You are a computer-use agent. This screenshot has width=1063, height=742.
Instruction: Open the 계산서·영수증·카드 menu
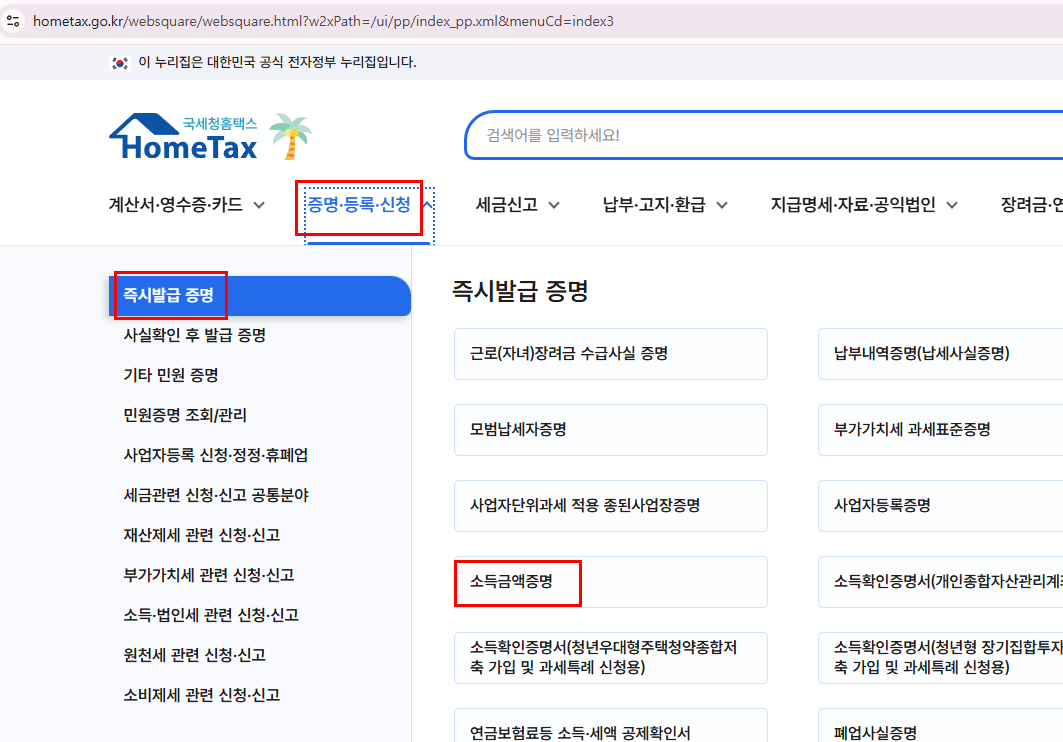click(x=176, y=205)
